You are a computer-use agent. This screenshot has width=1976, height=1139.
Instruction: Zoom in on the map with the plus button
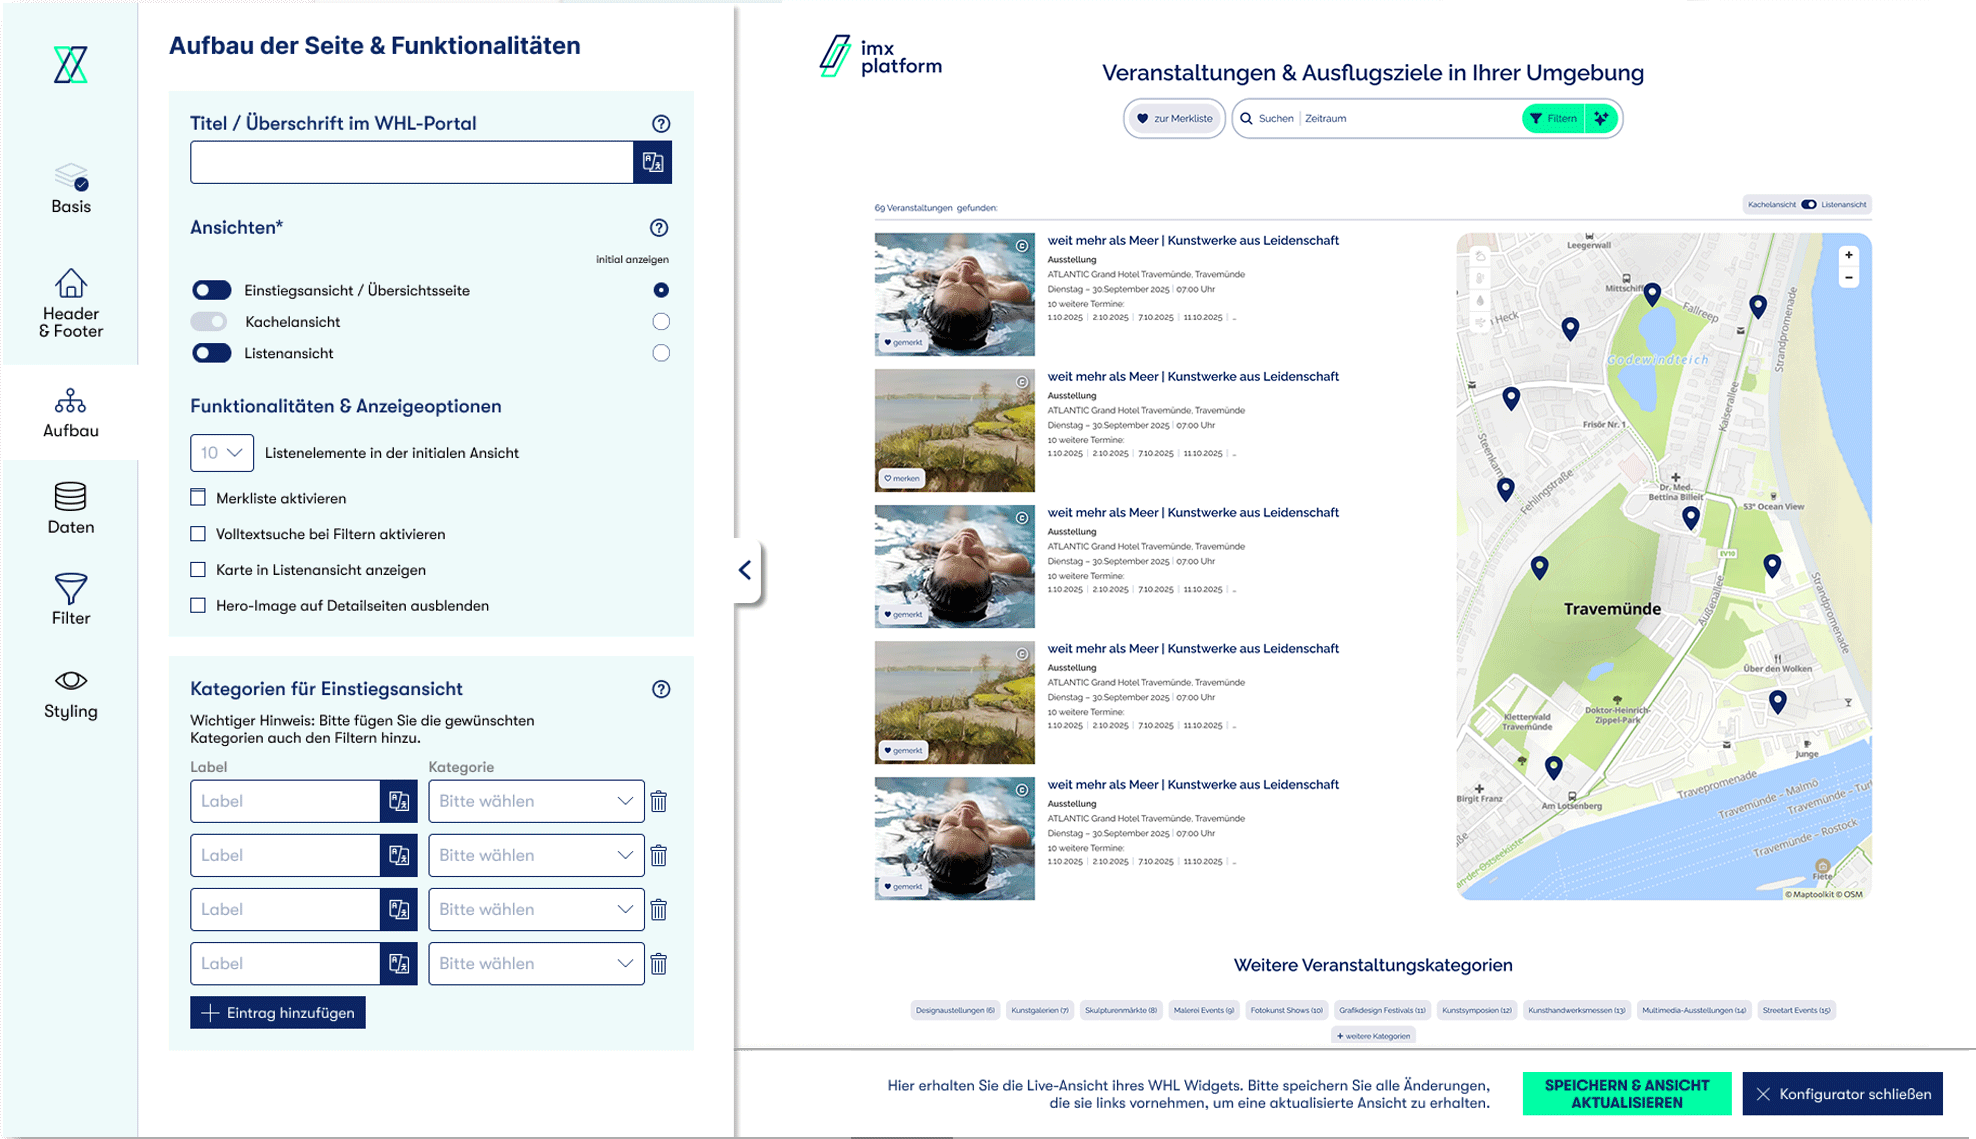click(x=1849, y=256)
